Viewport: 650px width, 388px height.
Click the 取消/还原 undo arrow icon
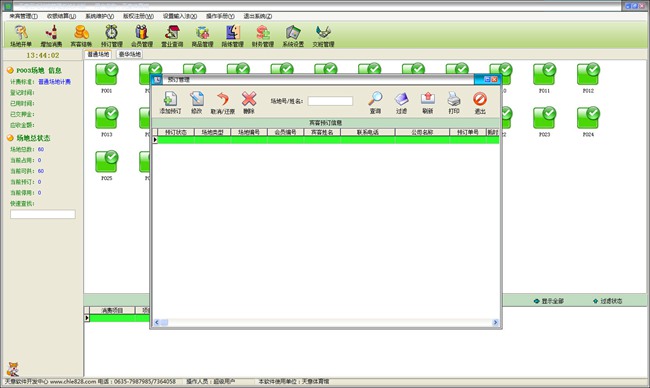223,99
